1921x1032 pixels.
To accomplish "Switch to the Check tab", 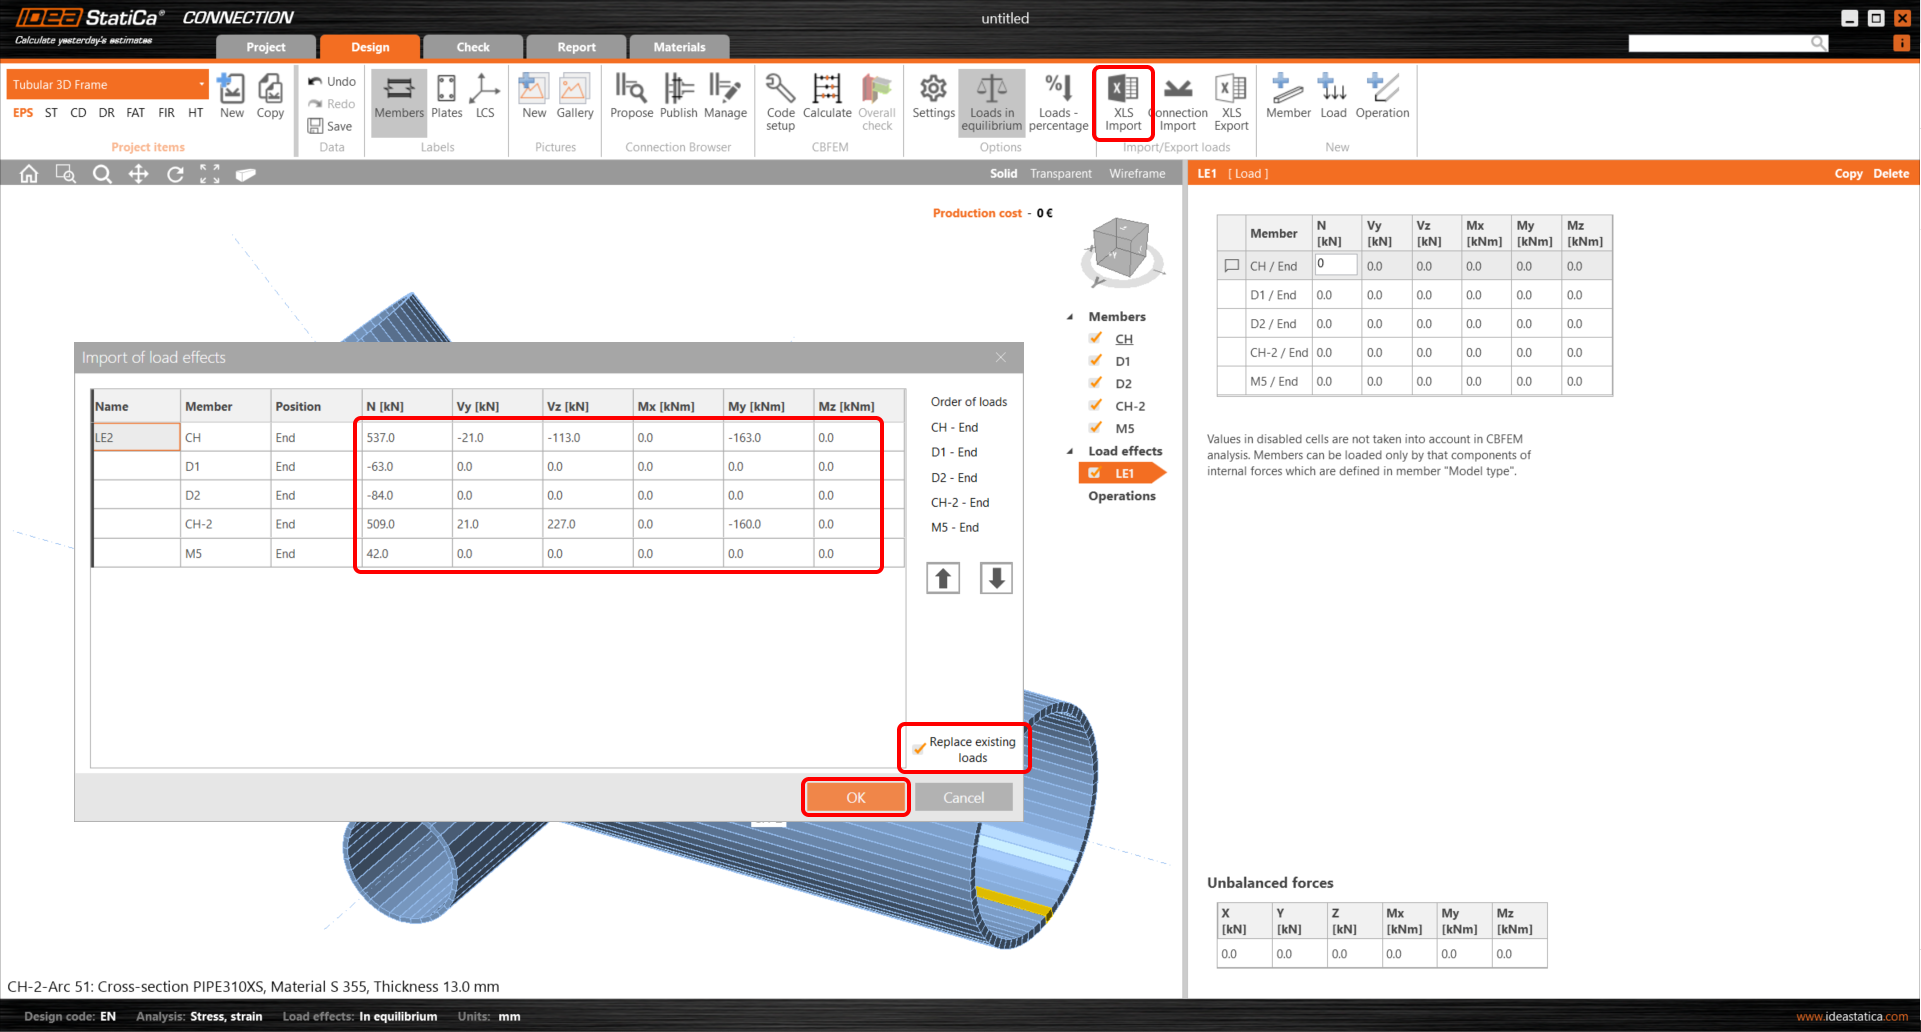I will pos(473,47).
